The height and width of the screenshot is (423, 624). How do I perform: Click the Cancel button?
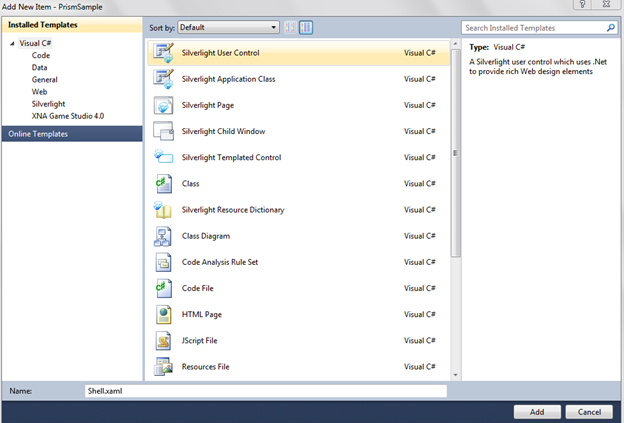point(589,412)
